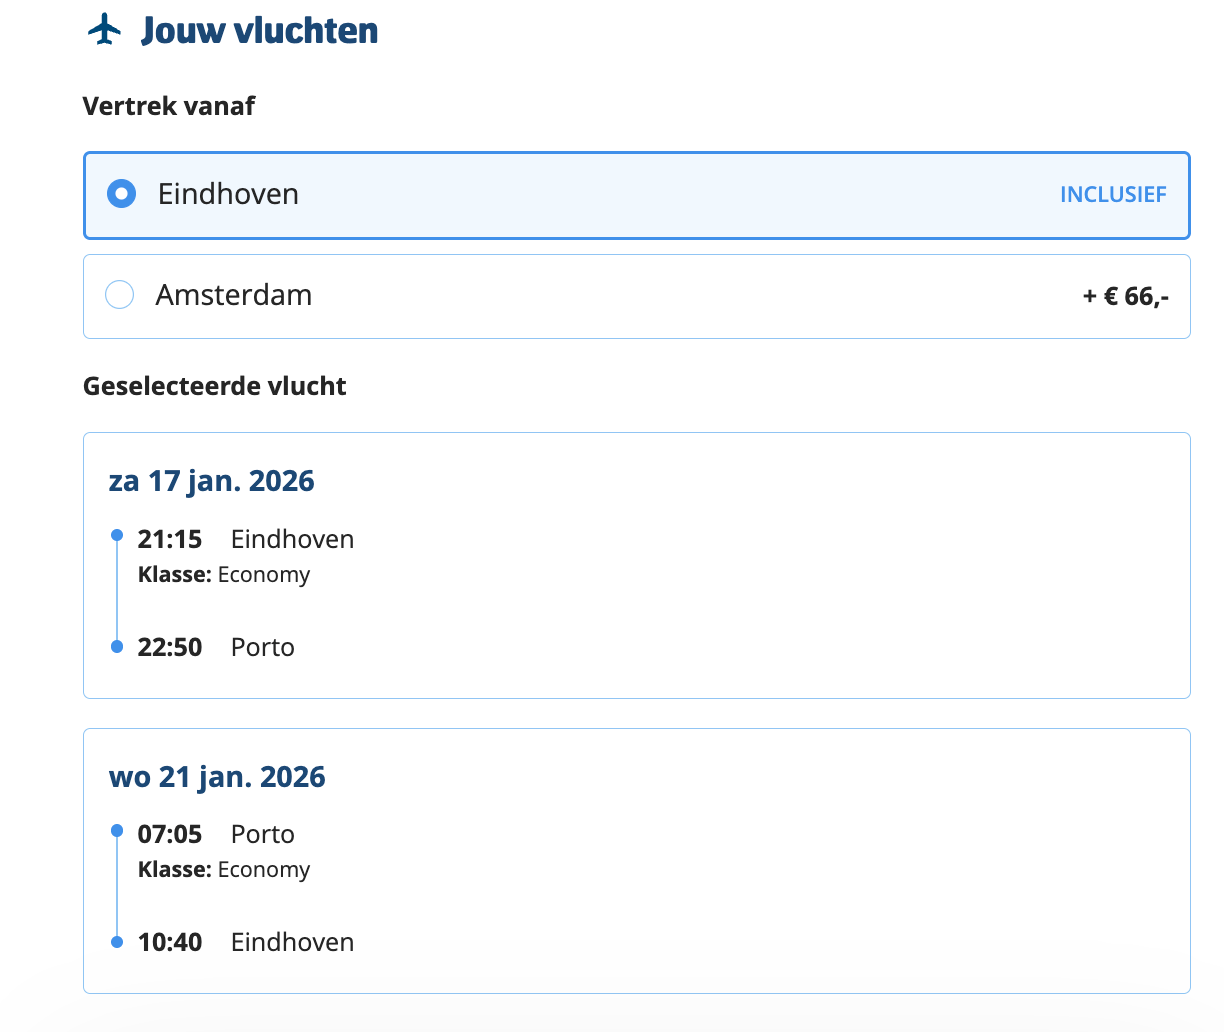Select the Eindhoven departure radio button
This screenshot has width=1224, height=1032.
[121, 194]
